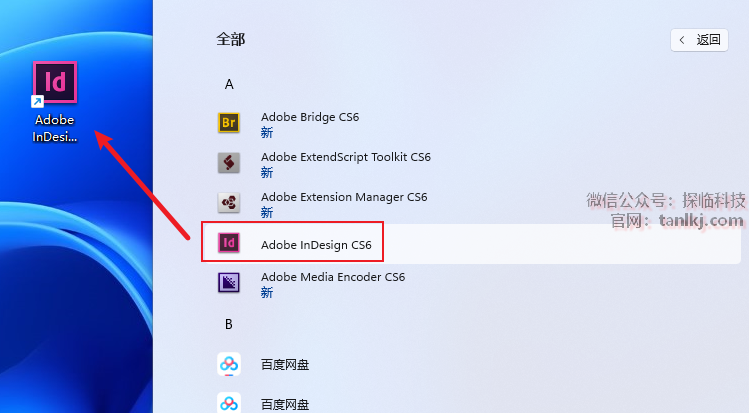This screenshot has width=749, height=413.
Task: Click the second 百度网盘 icon
Action: point(229,403)
